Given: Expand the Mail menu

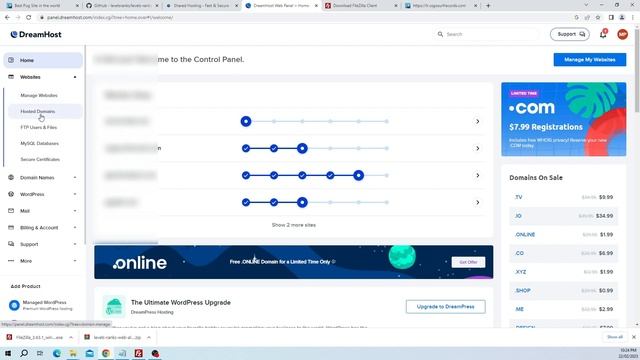Looking at the screenshot, I should pyautogui.click(x=75, y=211).
